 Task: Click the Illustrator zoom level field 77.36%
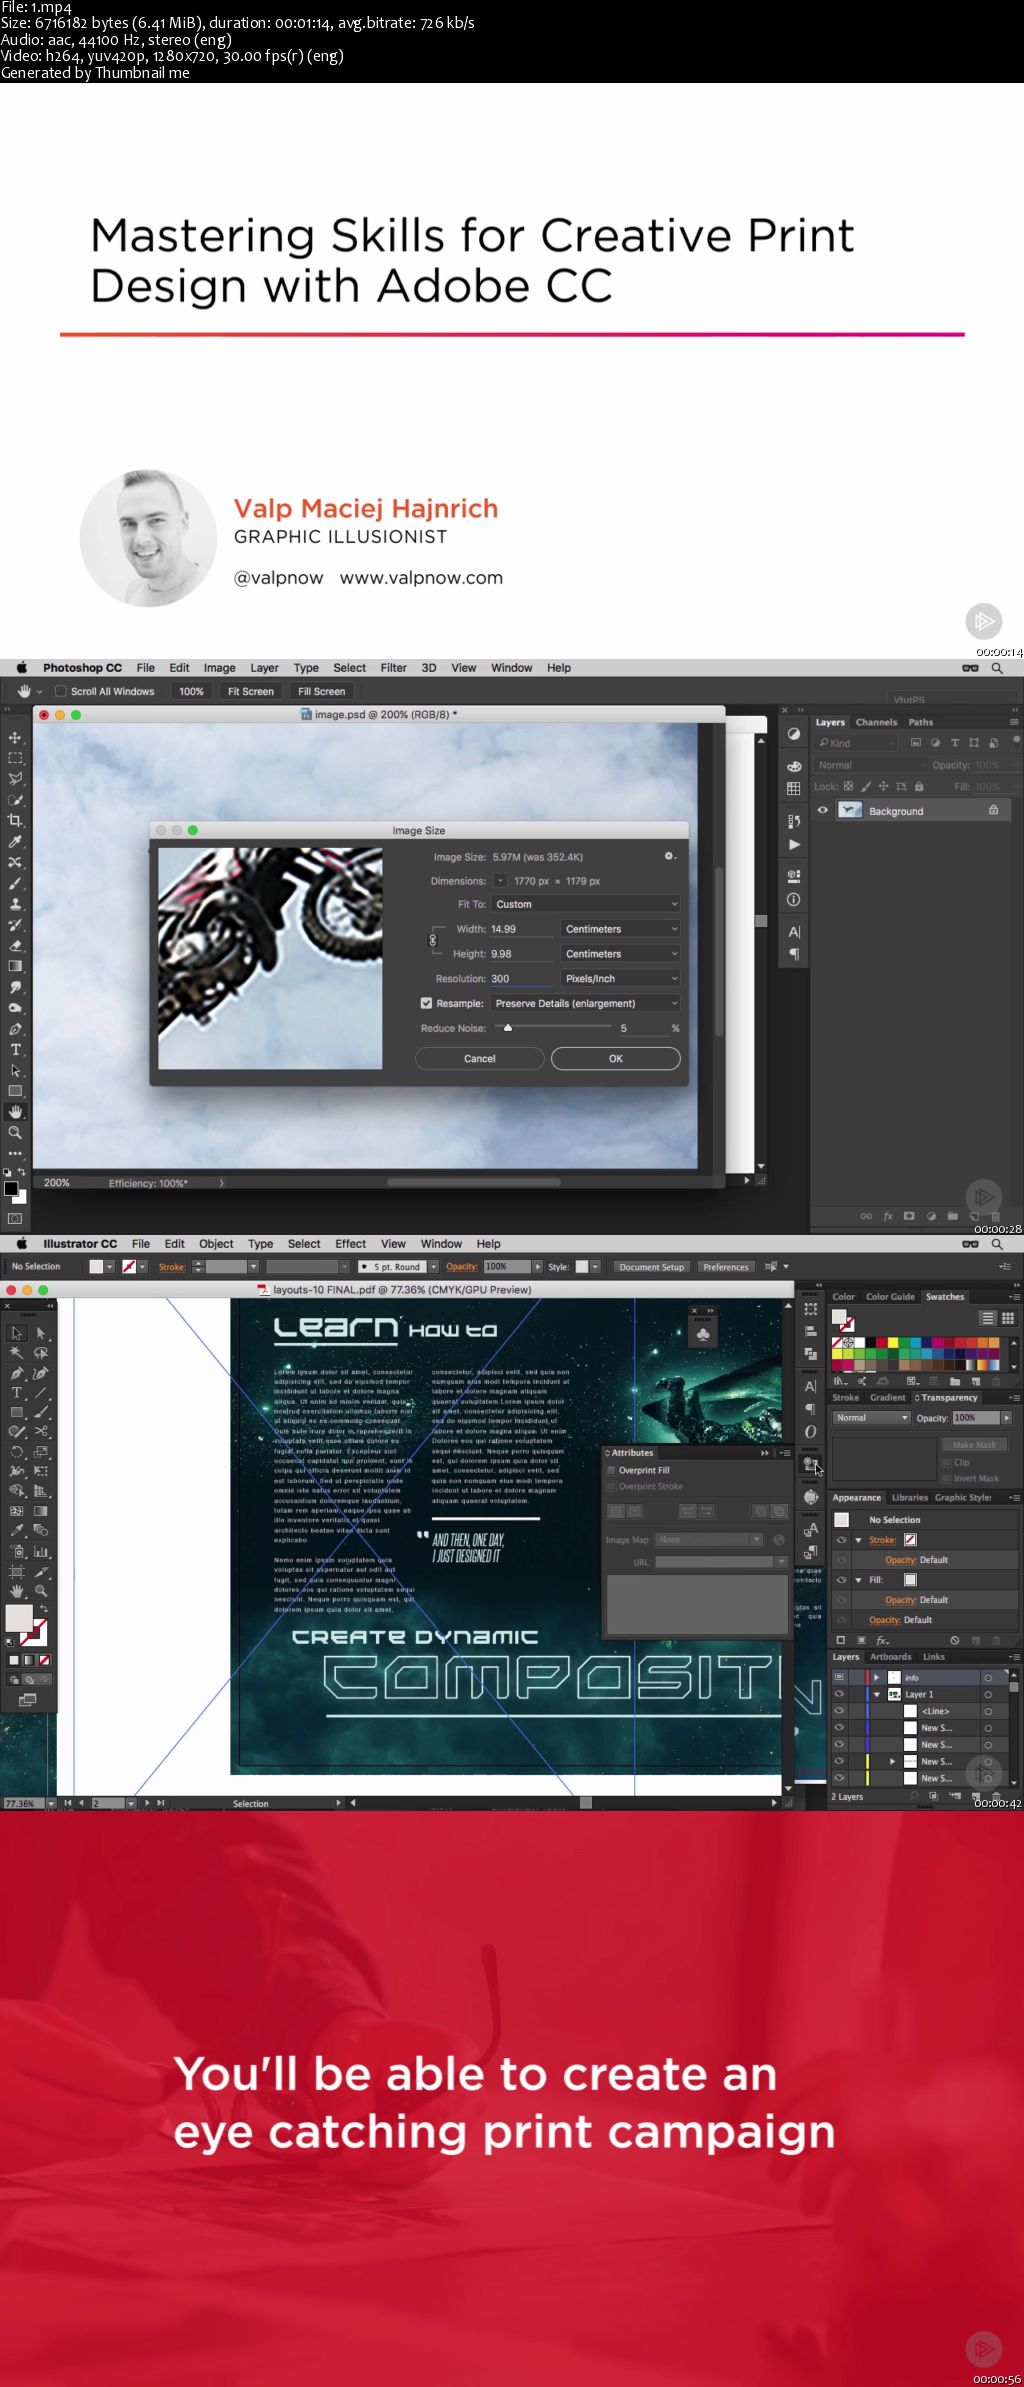tap(23, 1803)
